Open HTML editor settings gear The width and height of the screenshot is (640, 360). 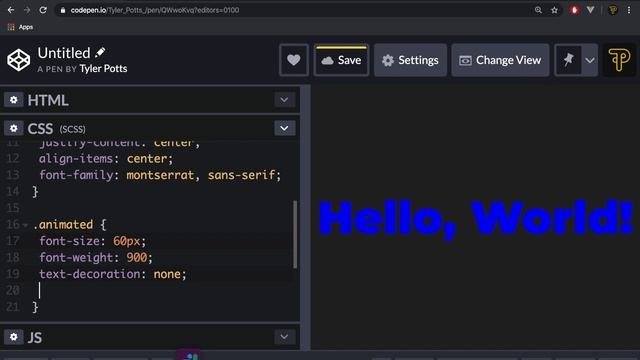point(13,100)
